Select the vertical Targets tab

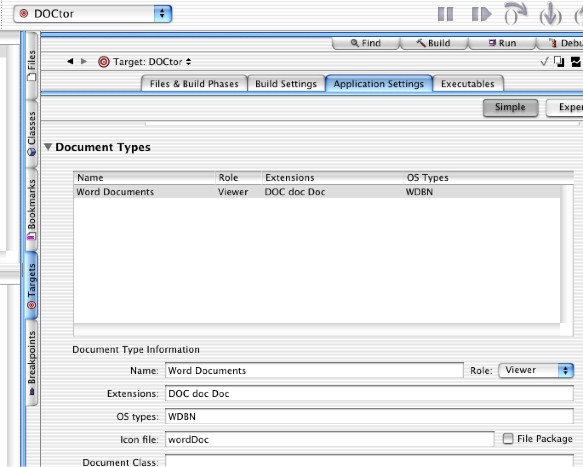coord(32,286)
